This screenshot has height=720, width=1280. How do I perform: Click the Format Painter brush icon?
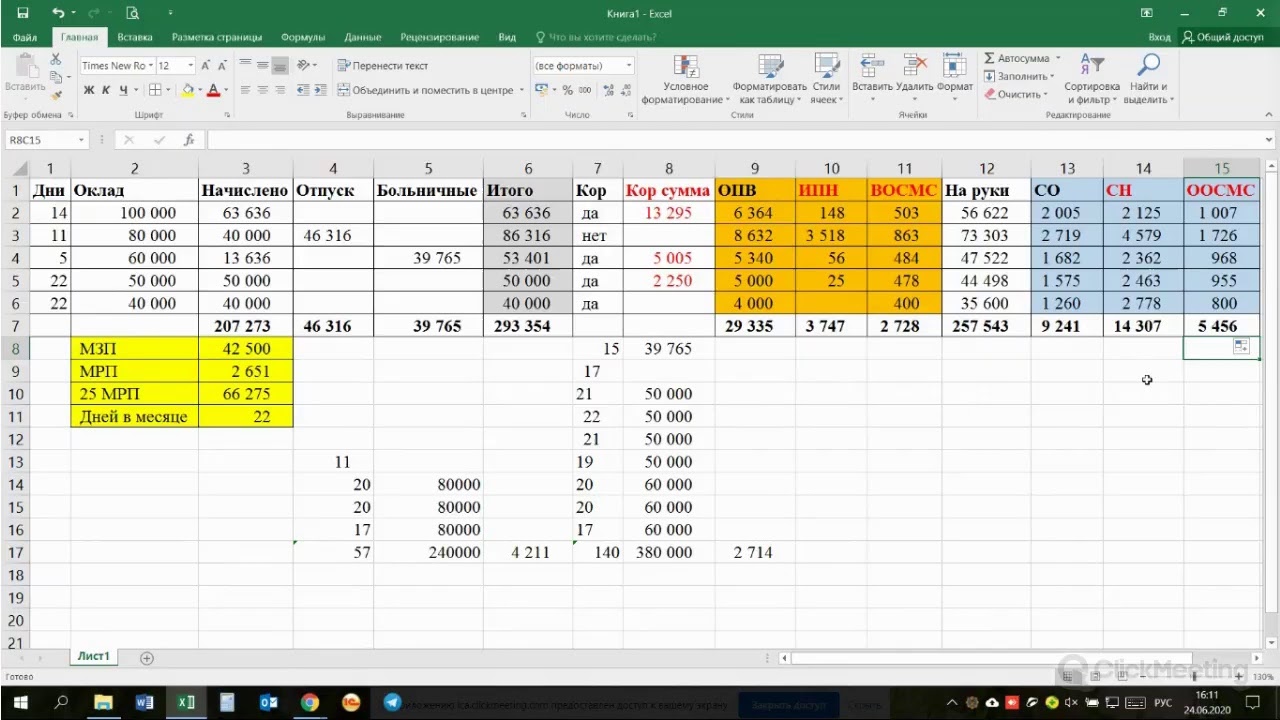pyautogui.click(x=57, y=95)
